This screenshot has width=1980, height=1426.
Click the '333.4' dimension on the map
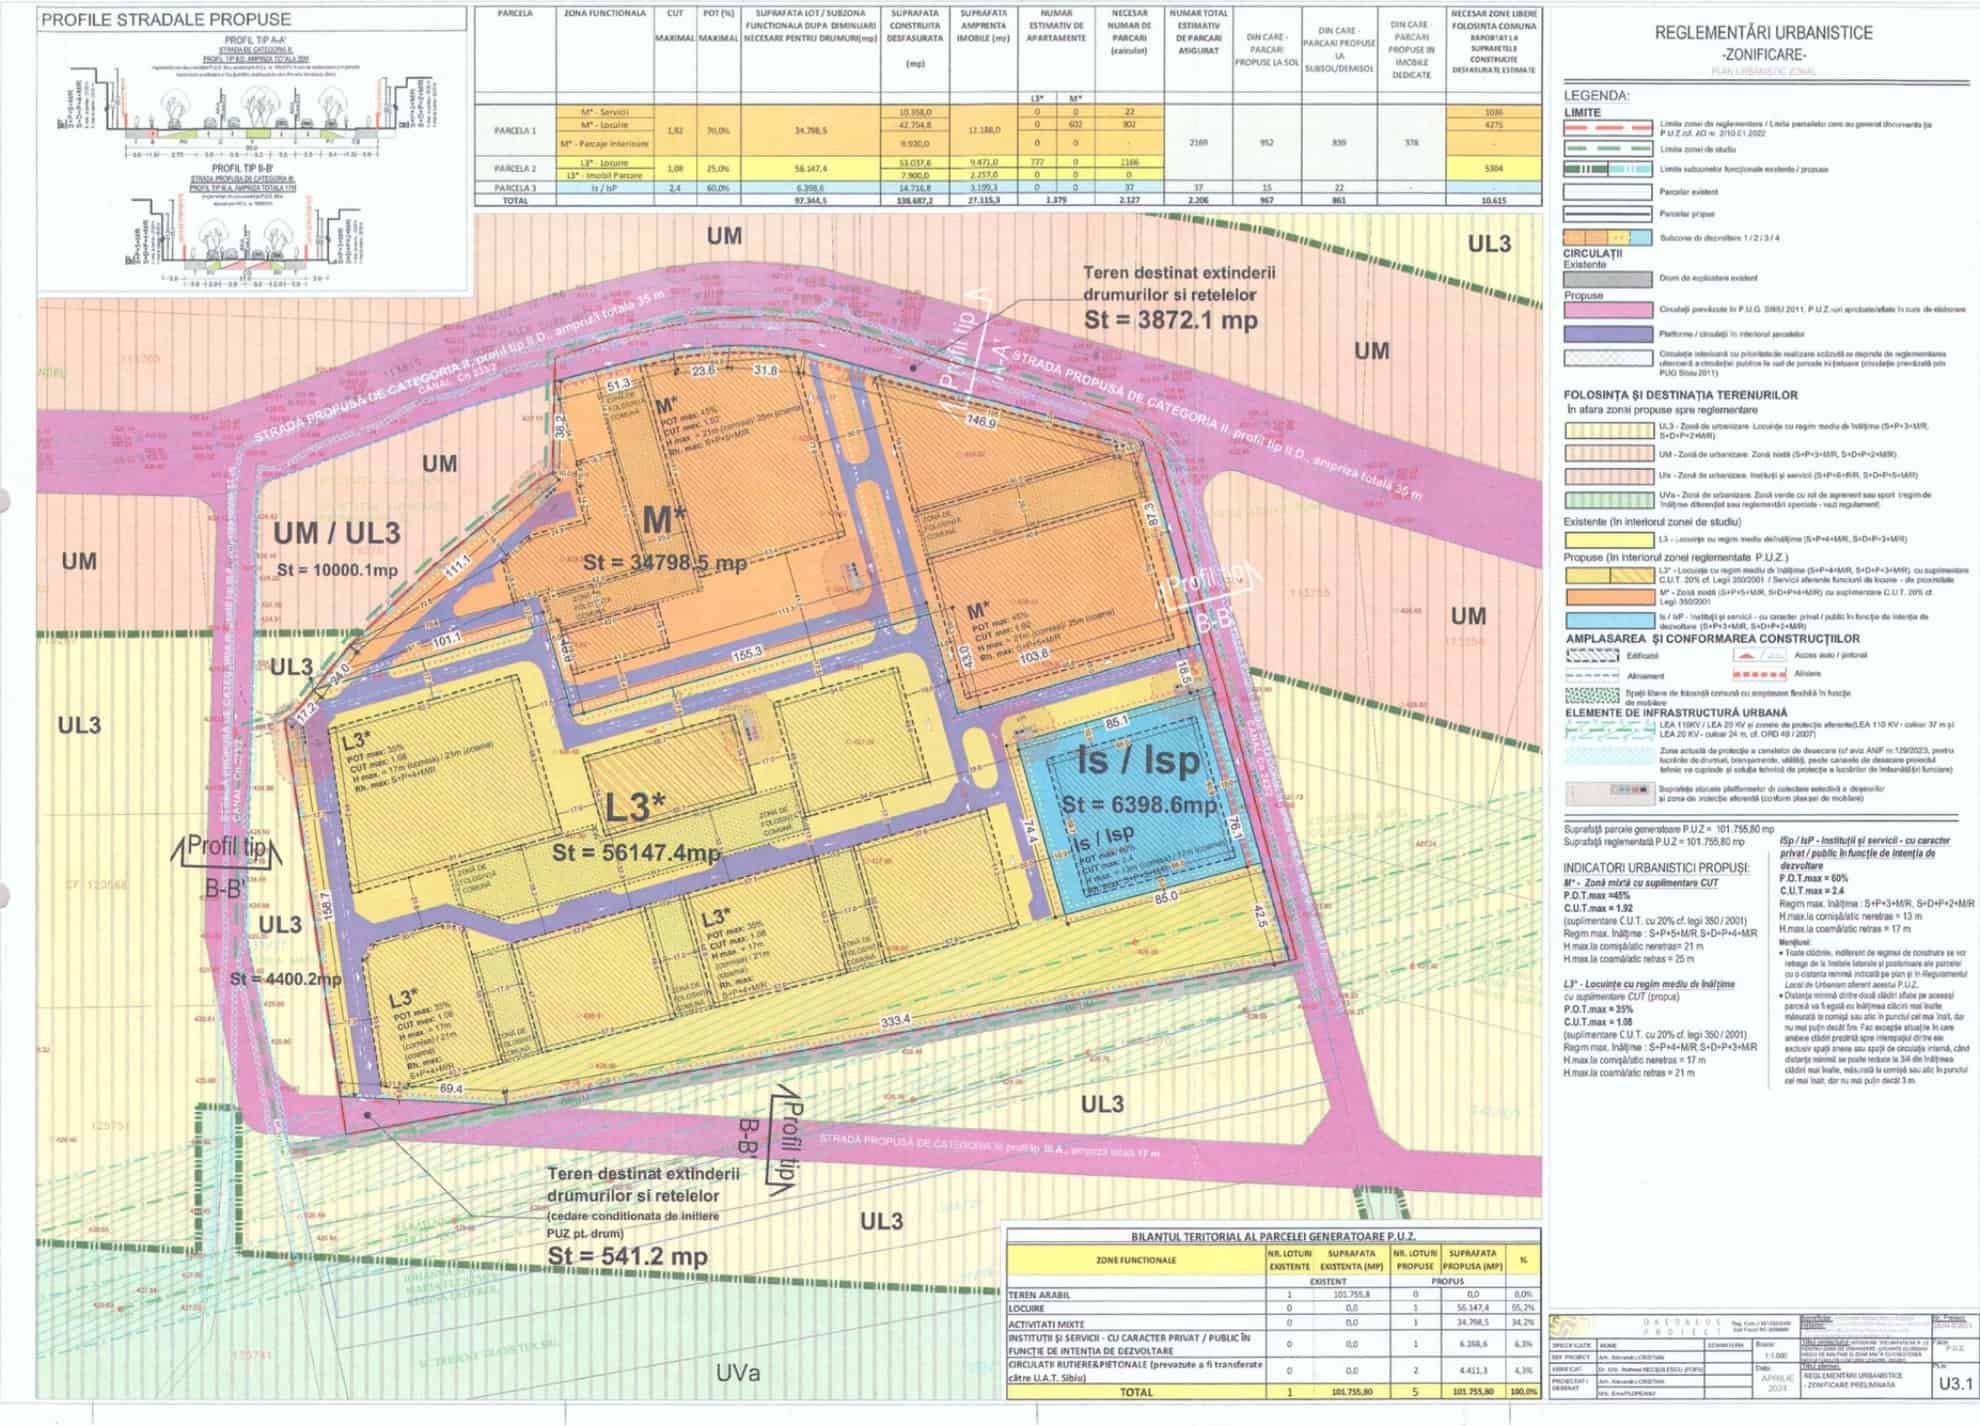click(896, 1021)
